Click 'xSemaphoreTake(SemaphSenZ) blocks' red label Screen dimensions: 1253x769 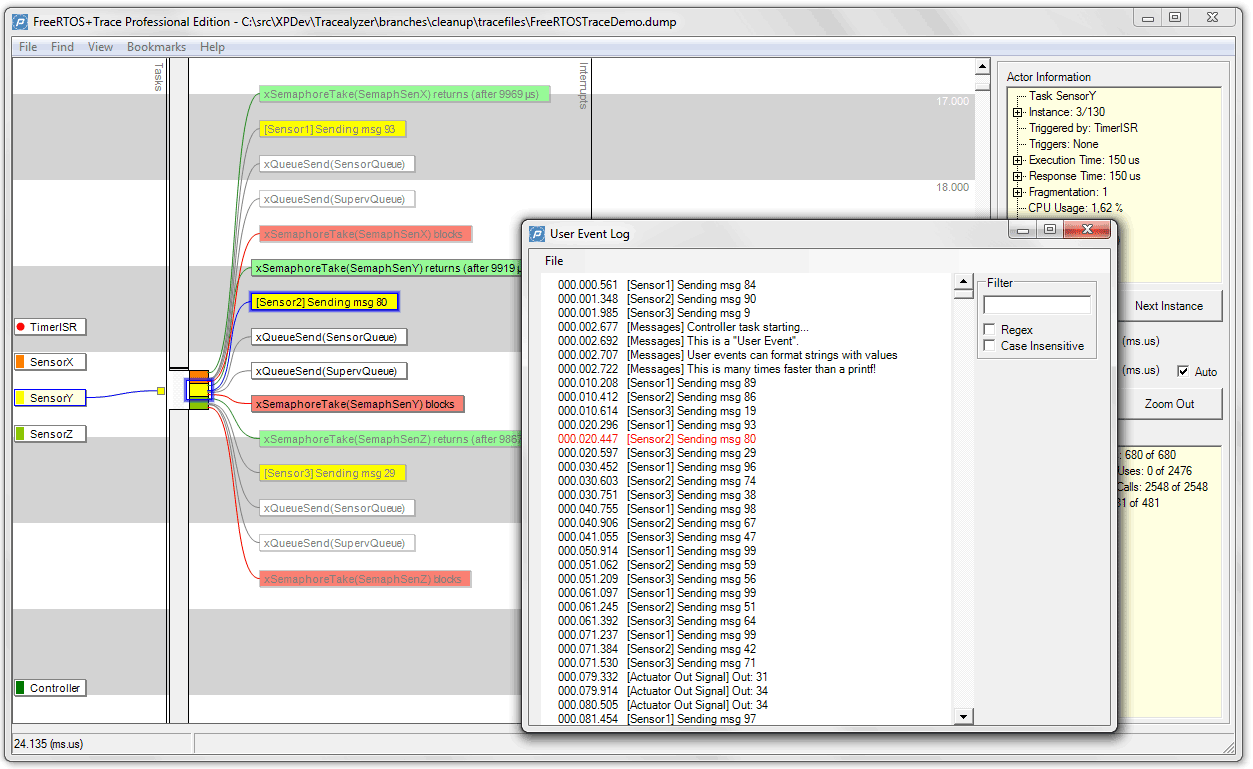tap(365, 579)
